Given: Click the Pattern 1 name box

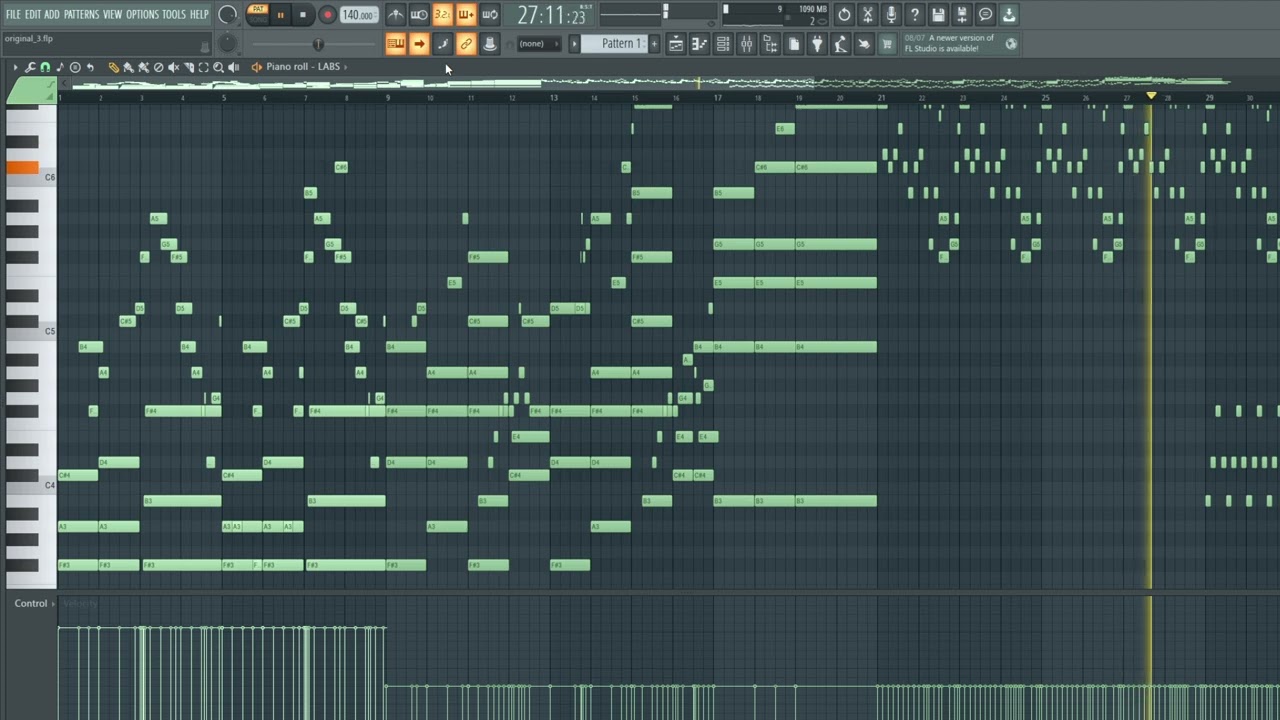Looking at the screenshot, I should 616,44.
